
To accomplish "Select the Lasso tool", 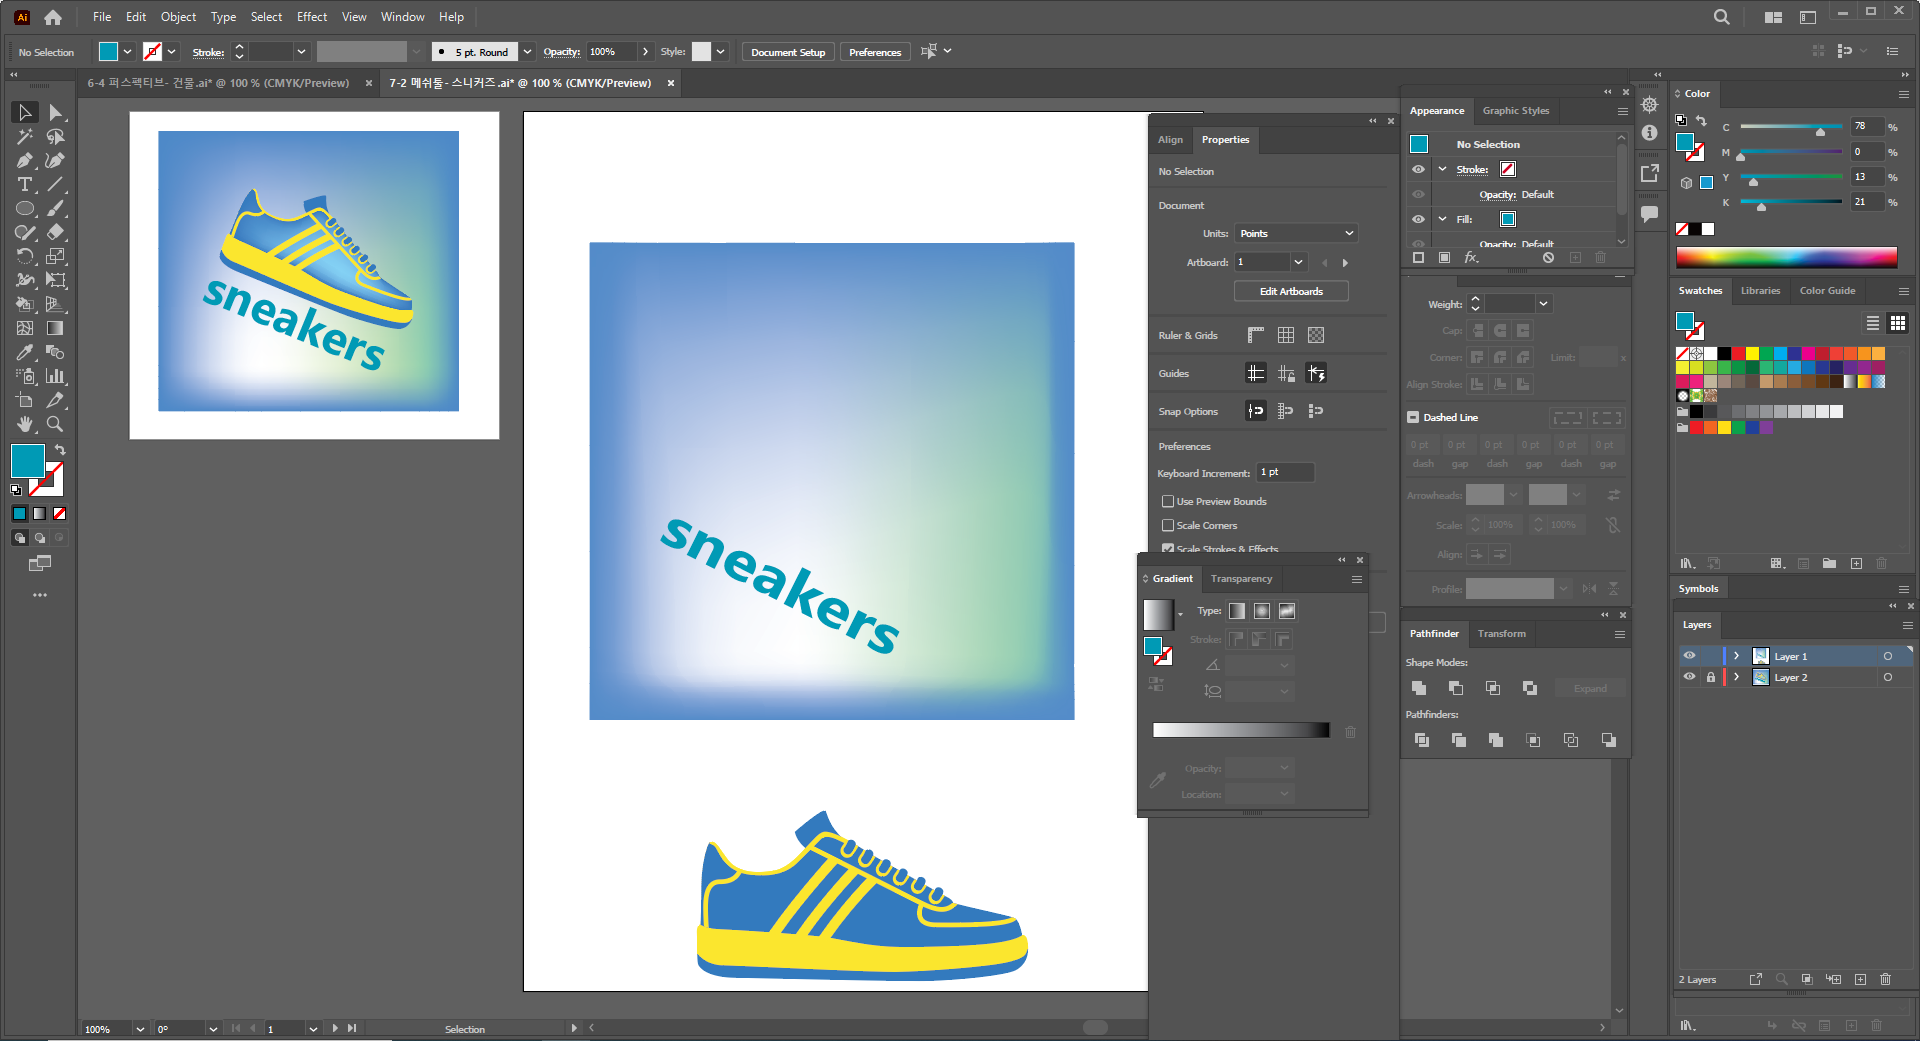I will [x=56, y=137].
